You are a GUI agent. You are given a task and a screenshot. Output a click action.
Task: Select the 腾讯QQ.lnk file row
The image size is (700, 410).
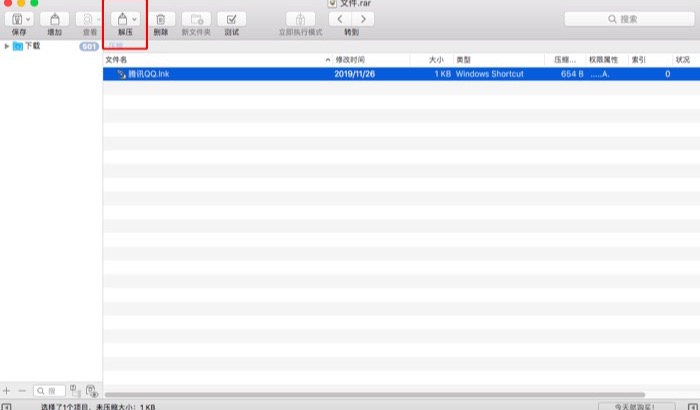coord(300,74)
